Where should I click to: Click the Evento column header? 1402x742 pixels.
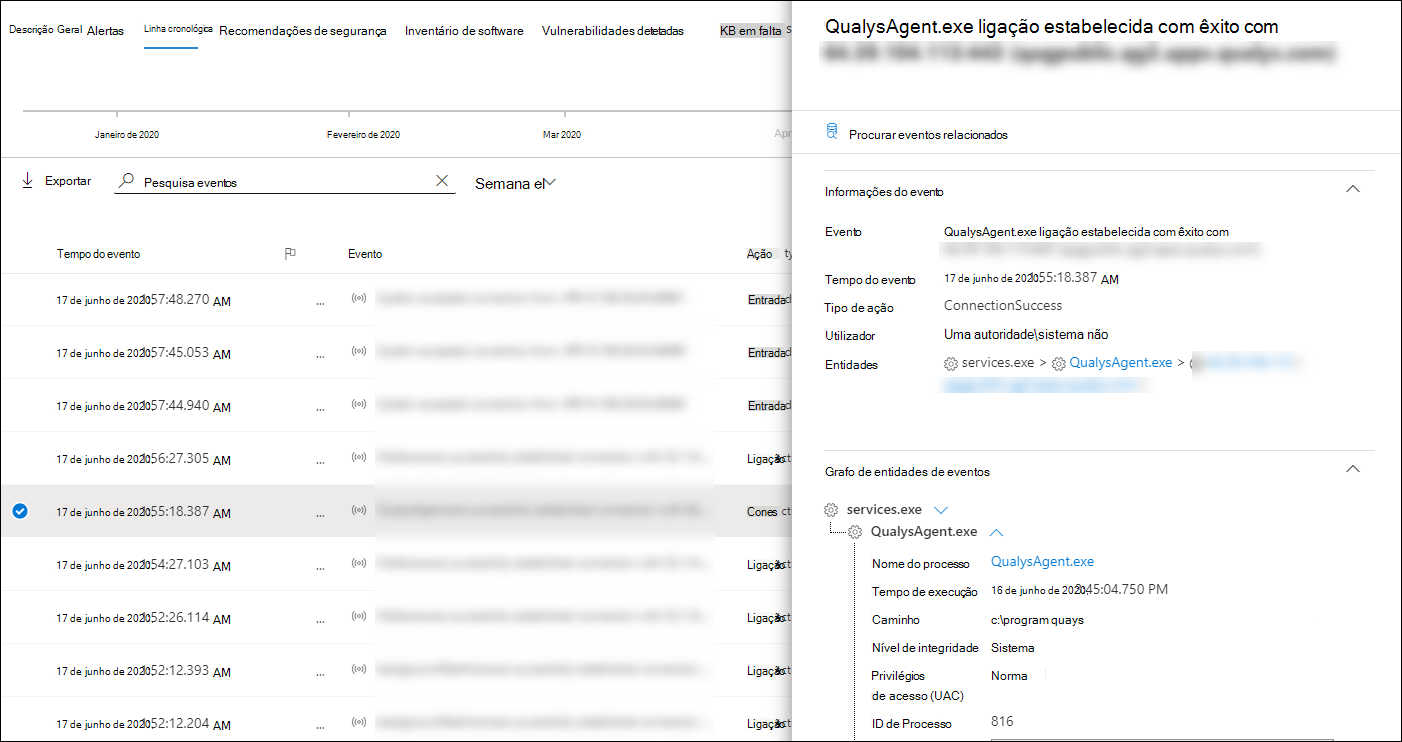pyautogui.click(x=365, y=254)
